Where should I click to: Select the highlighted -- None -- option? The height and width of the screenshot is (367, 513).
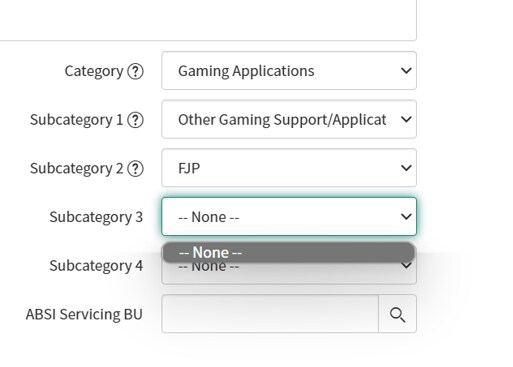coord(289,252)
